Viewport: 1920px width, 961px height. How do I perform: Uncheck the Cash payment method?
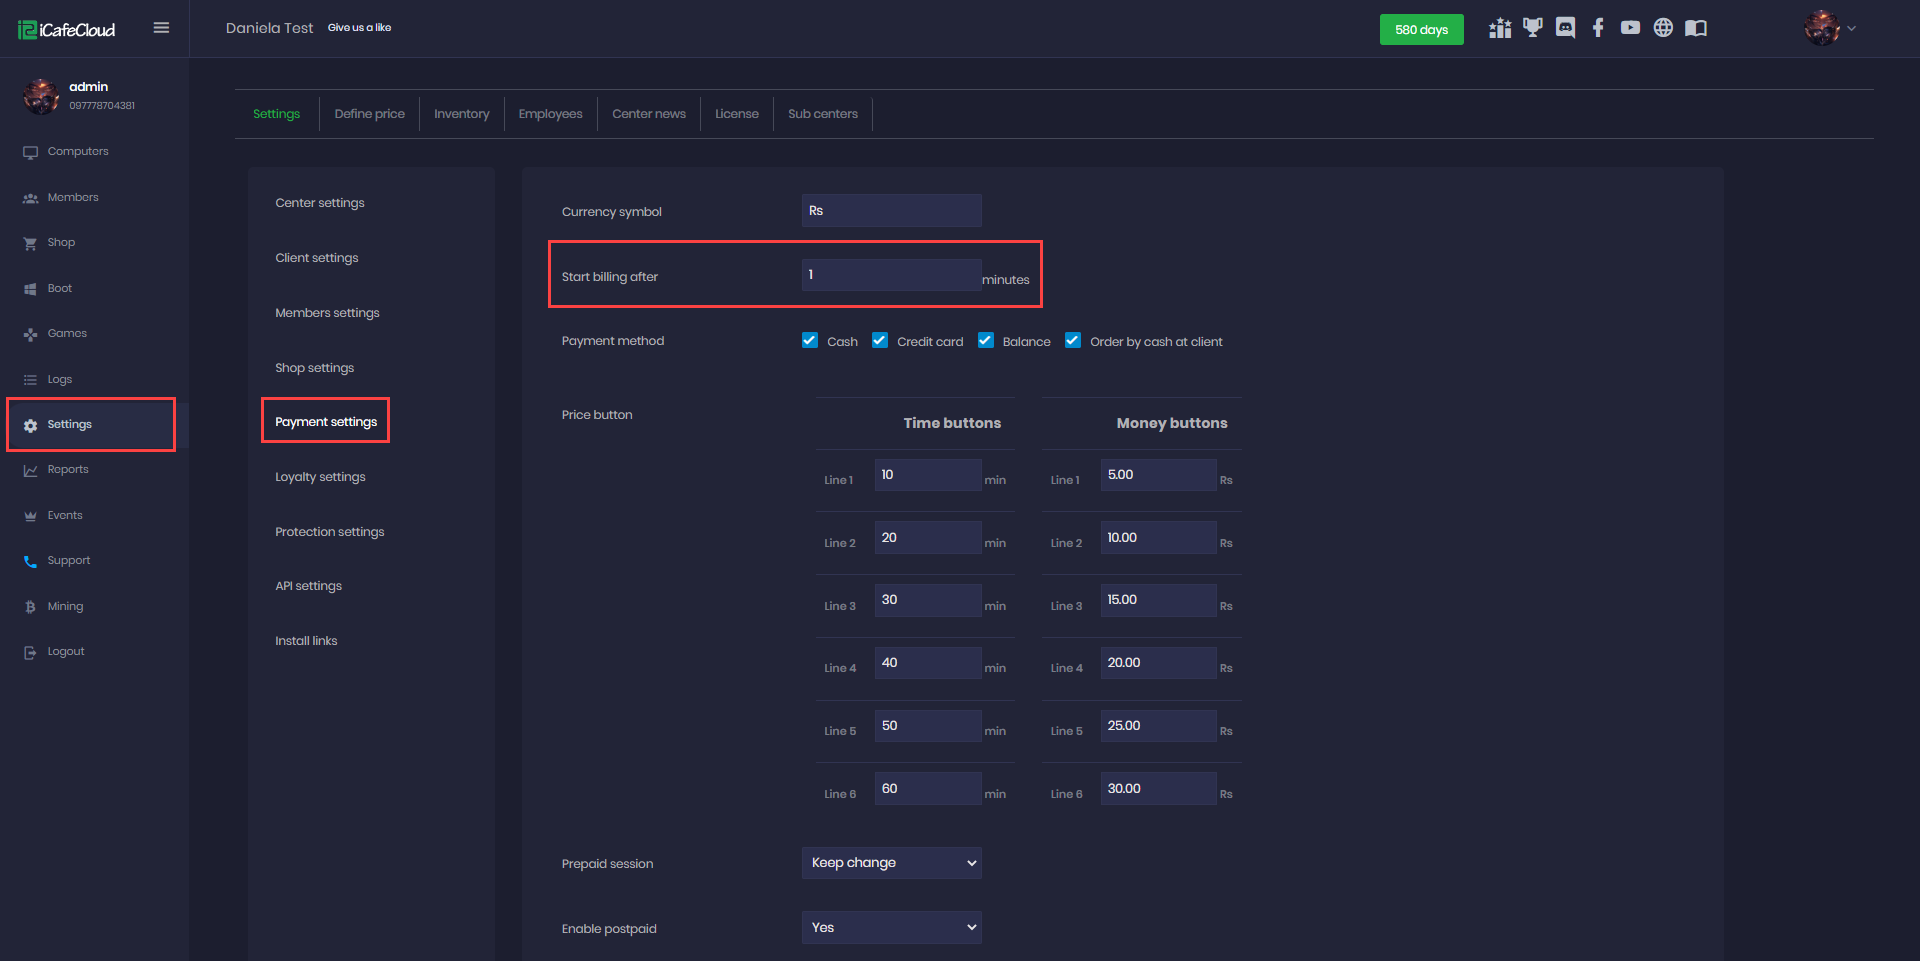pyautogui.click(x=809, y=340)
